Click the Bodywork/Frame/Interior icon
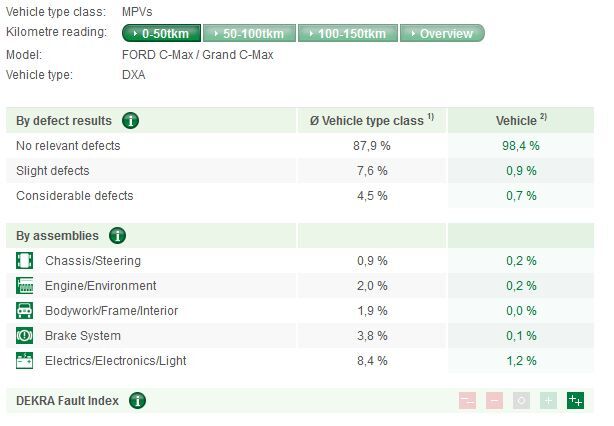 25,311
